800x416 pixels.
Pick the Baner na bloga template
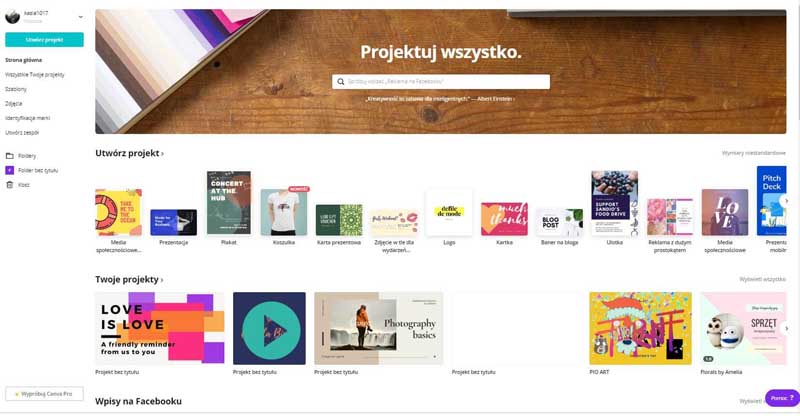point(559,222)
